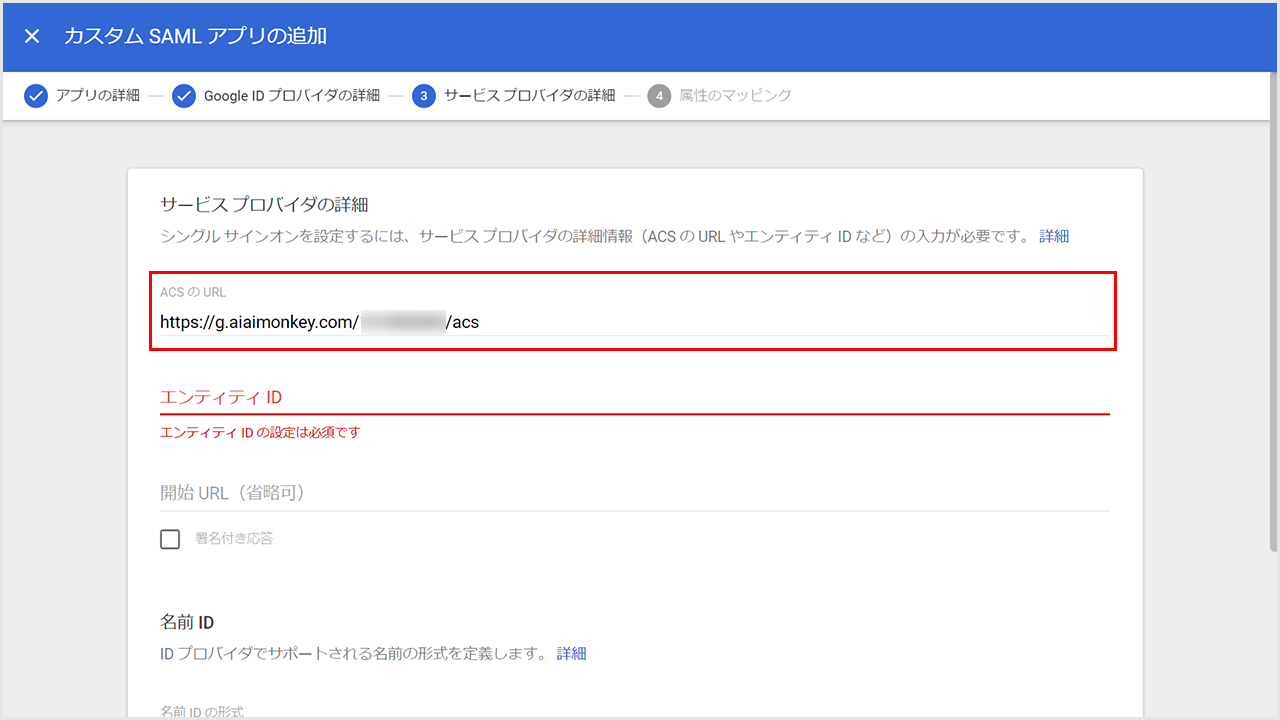Viewport: 1280px width, 720px height.
Task: Open 詳細 link in the 名前 ID section
Action: pos(571,653)
